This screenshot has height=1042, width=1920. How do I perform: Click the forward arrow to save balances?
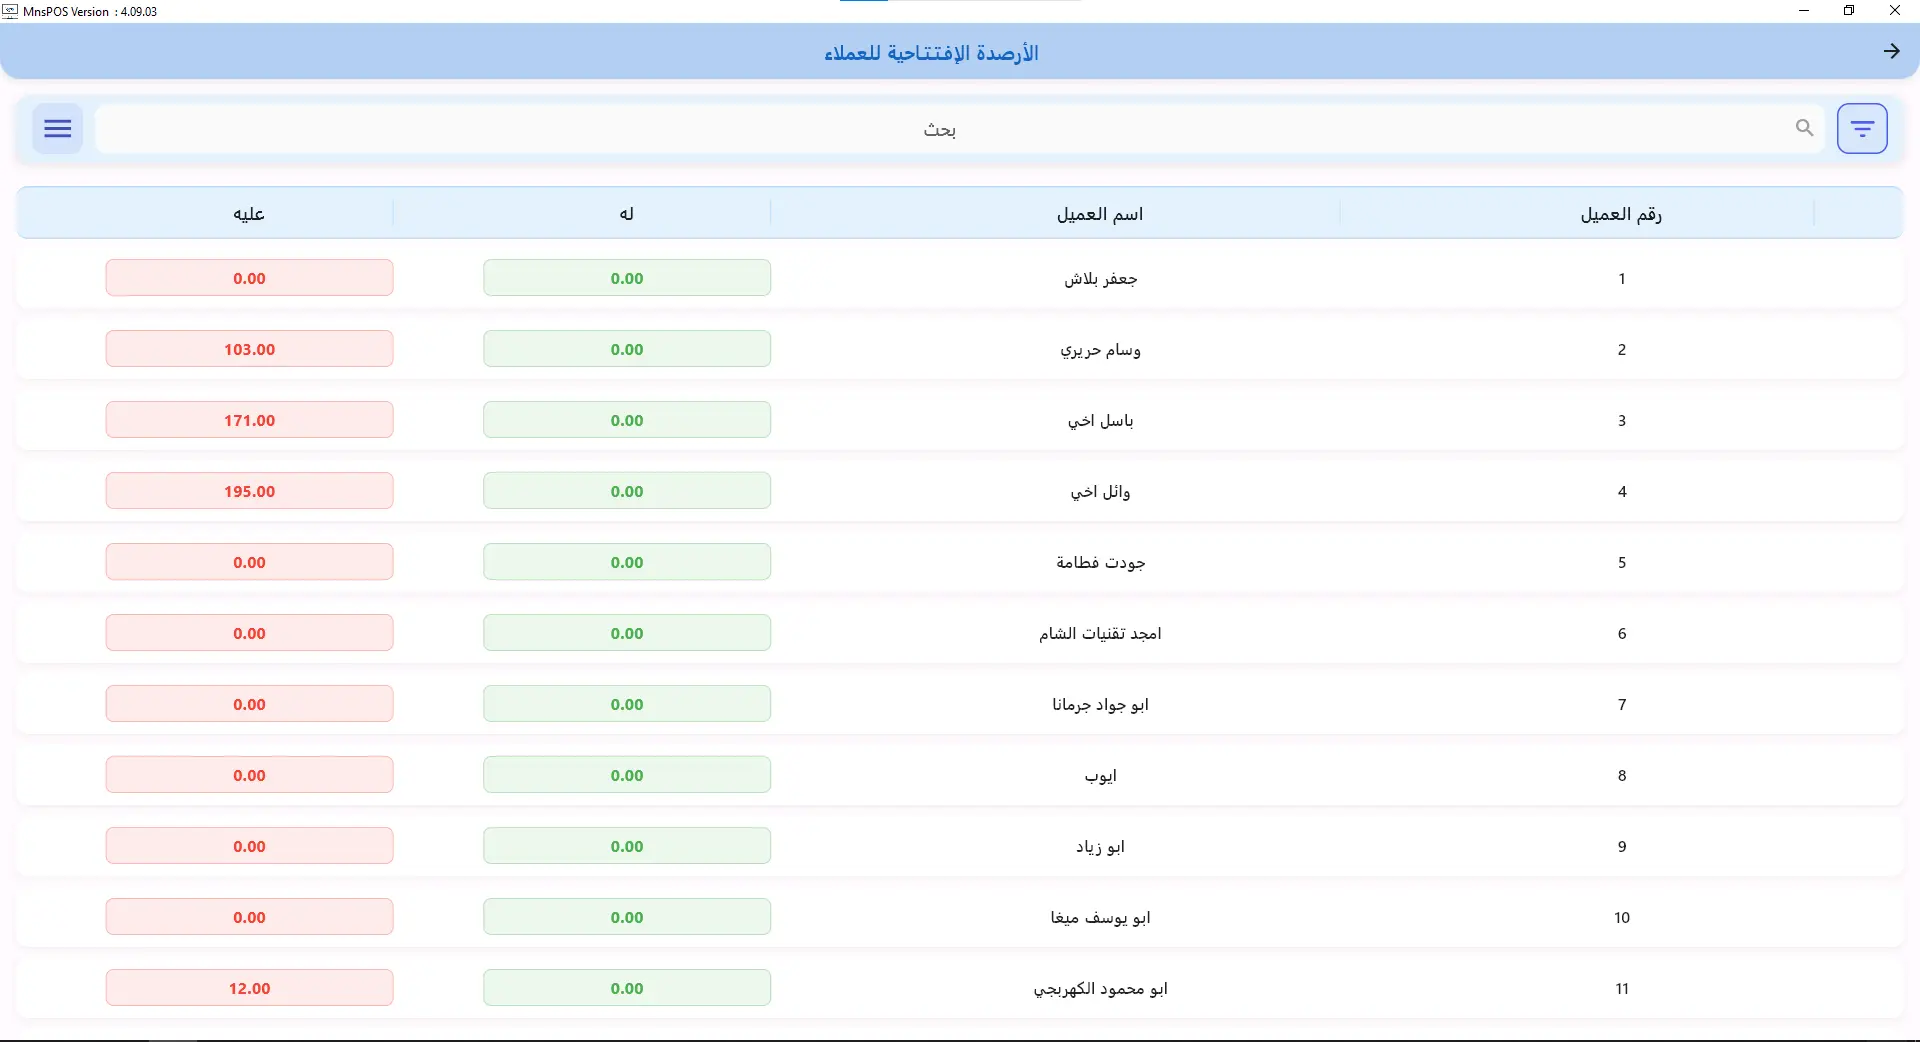(x=1891, y=51)
